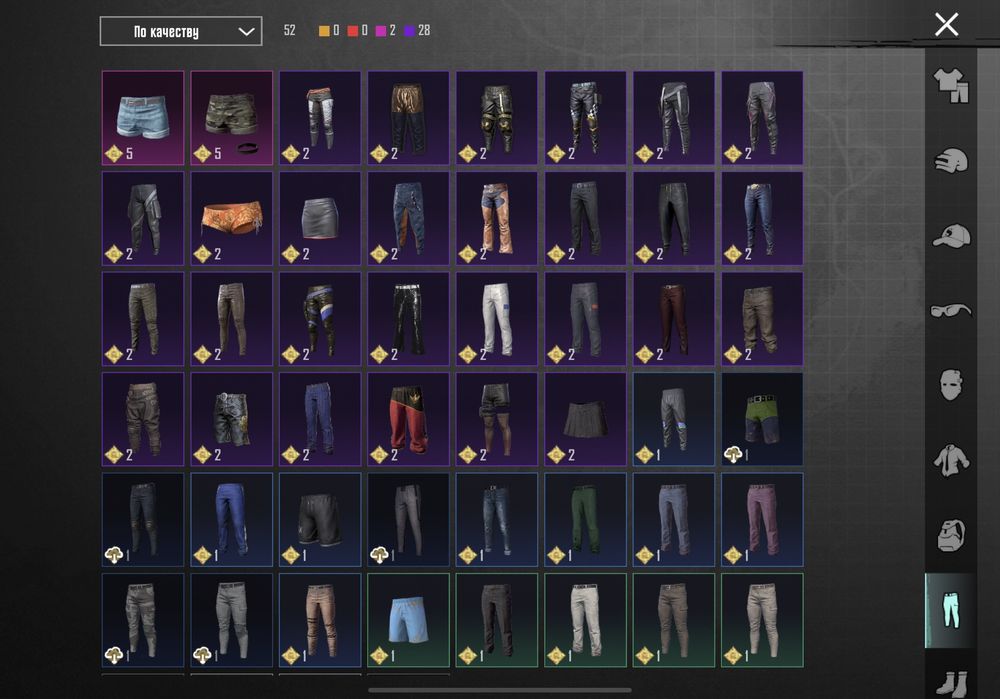Open the face mask category icon

pos(950,385)
